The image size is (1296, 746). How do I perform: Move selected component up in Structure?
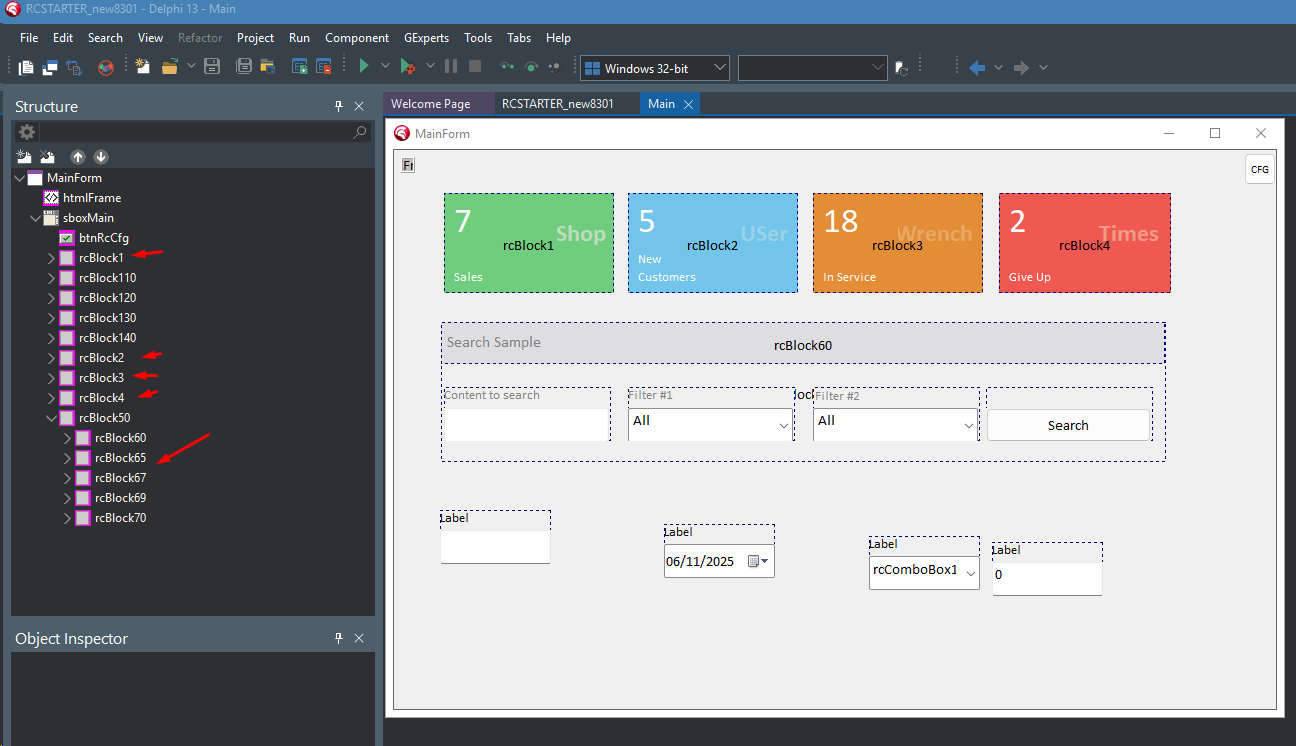point(78,157)
